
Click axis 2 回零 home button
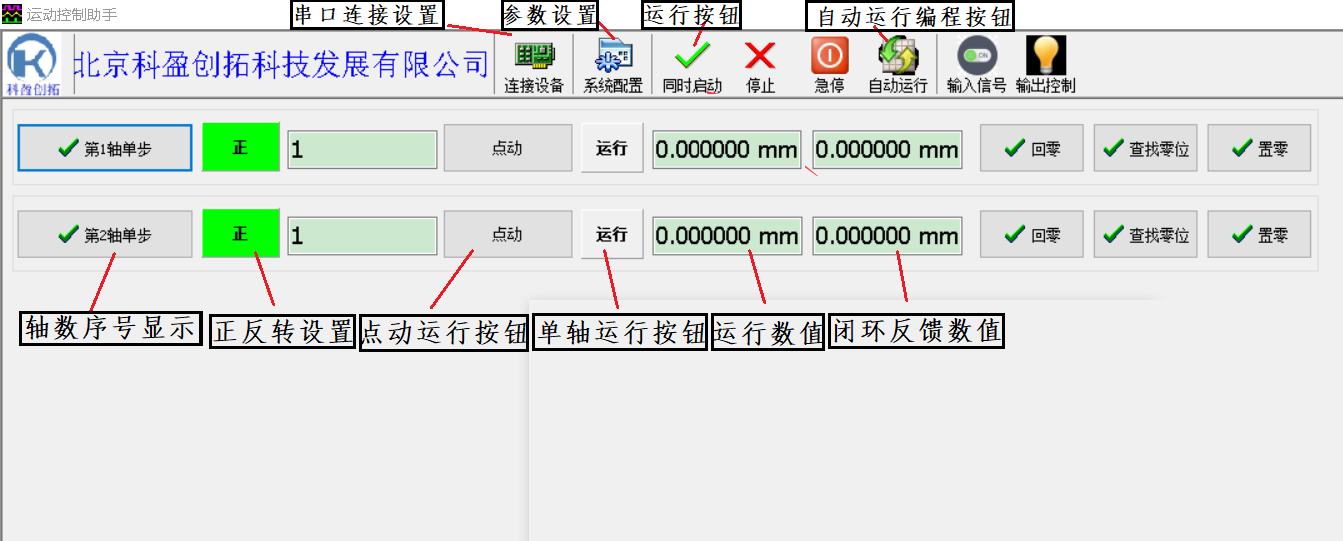1032,235
